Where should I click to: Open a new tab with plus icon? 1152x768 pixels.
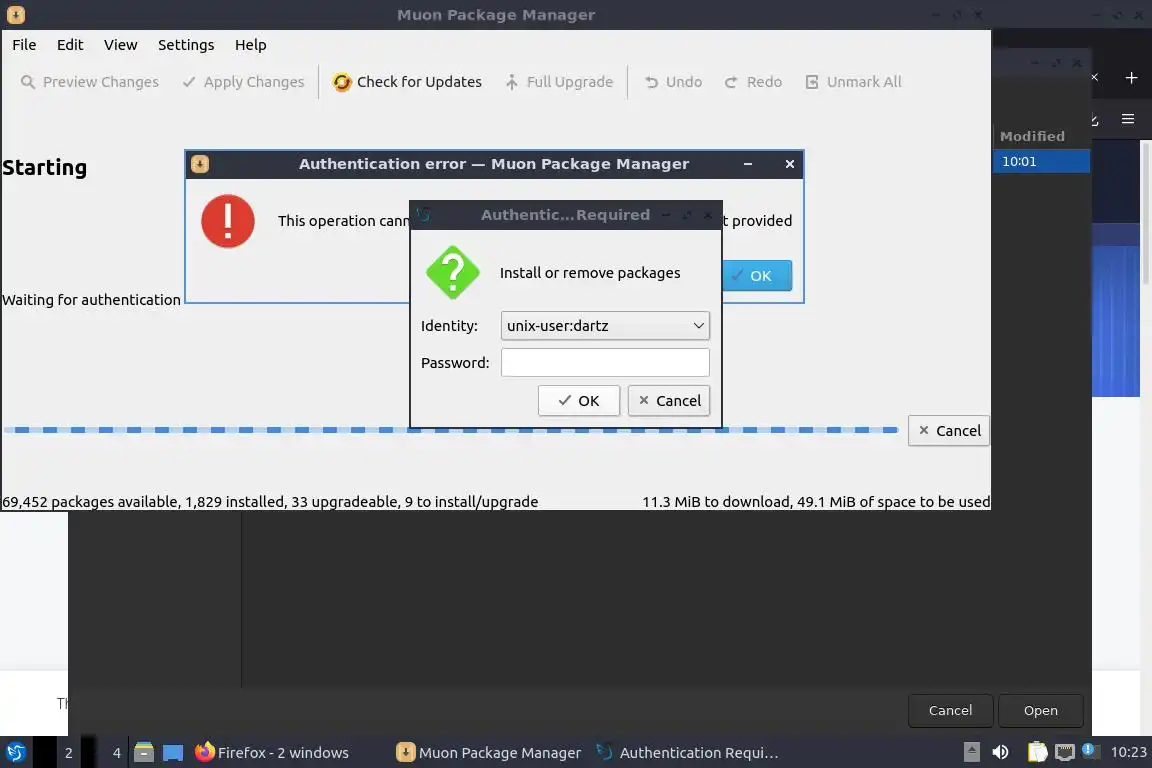click(1131, 77)
